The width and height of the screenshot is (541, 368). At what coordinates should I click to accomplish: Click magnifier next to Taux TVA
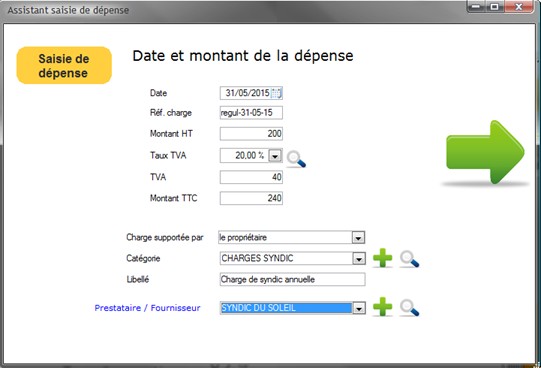[x=296, y=159]
